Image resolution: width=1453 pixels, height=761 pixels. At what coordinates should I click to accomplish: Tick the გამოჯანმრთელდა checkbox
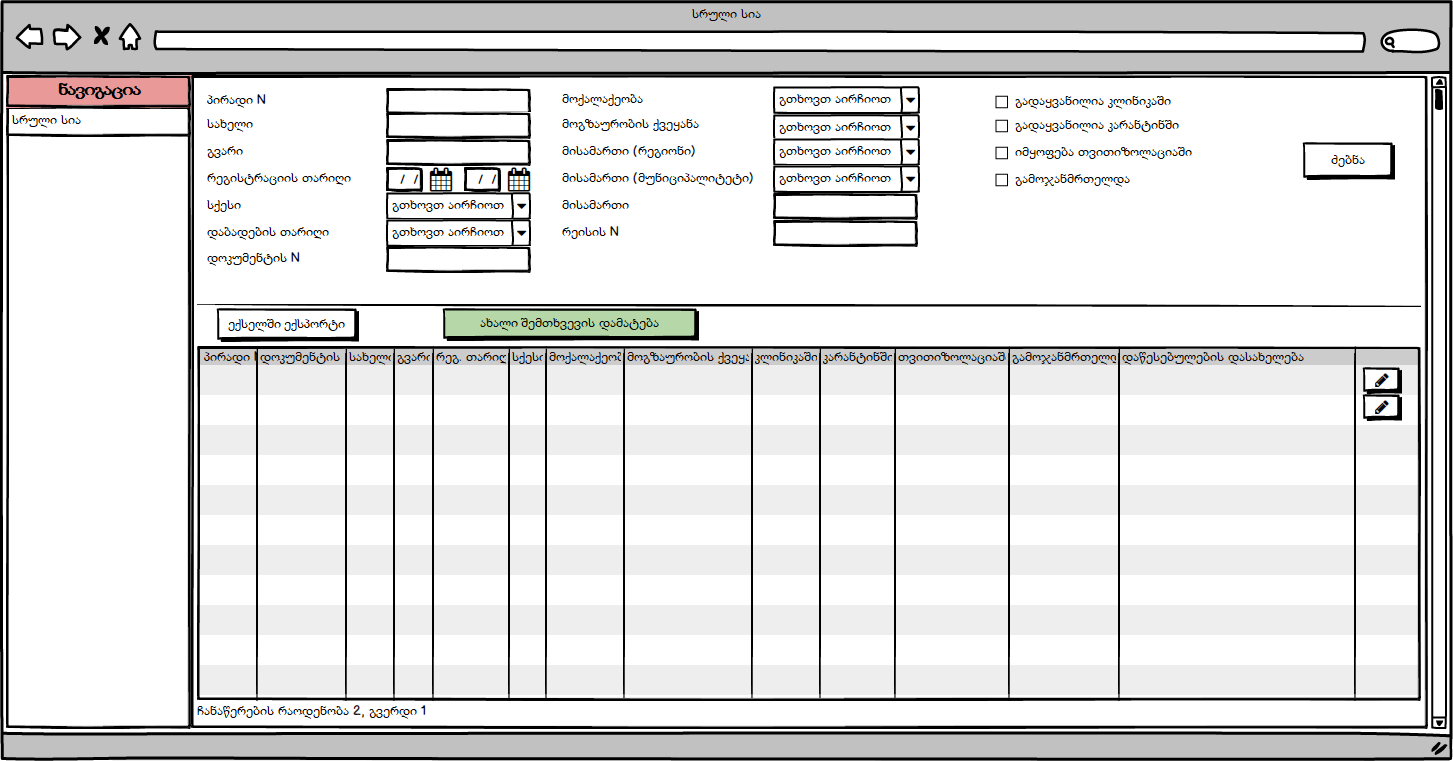tap(1002, 181)
